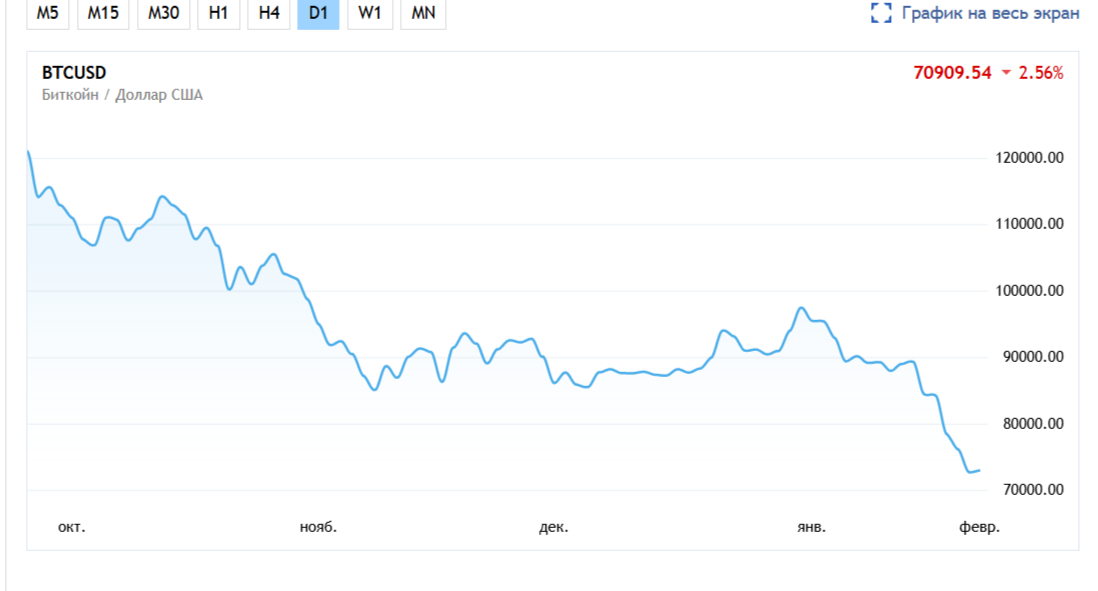This screenshot has width=1098, height=591.
Task: Switch chart to H4 timeframe
Action: coord(268,14)
